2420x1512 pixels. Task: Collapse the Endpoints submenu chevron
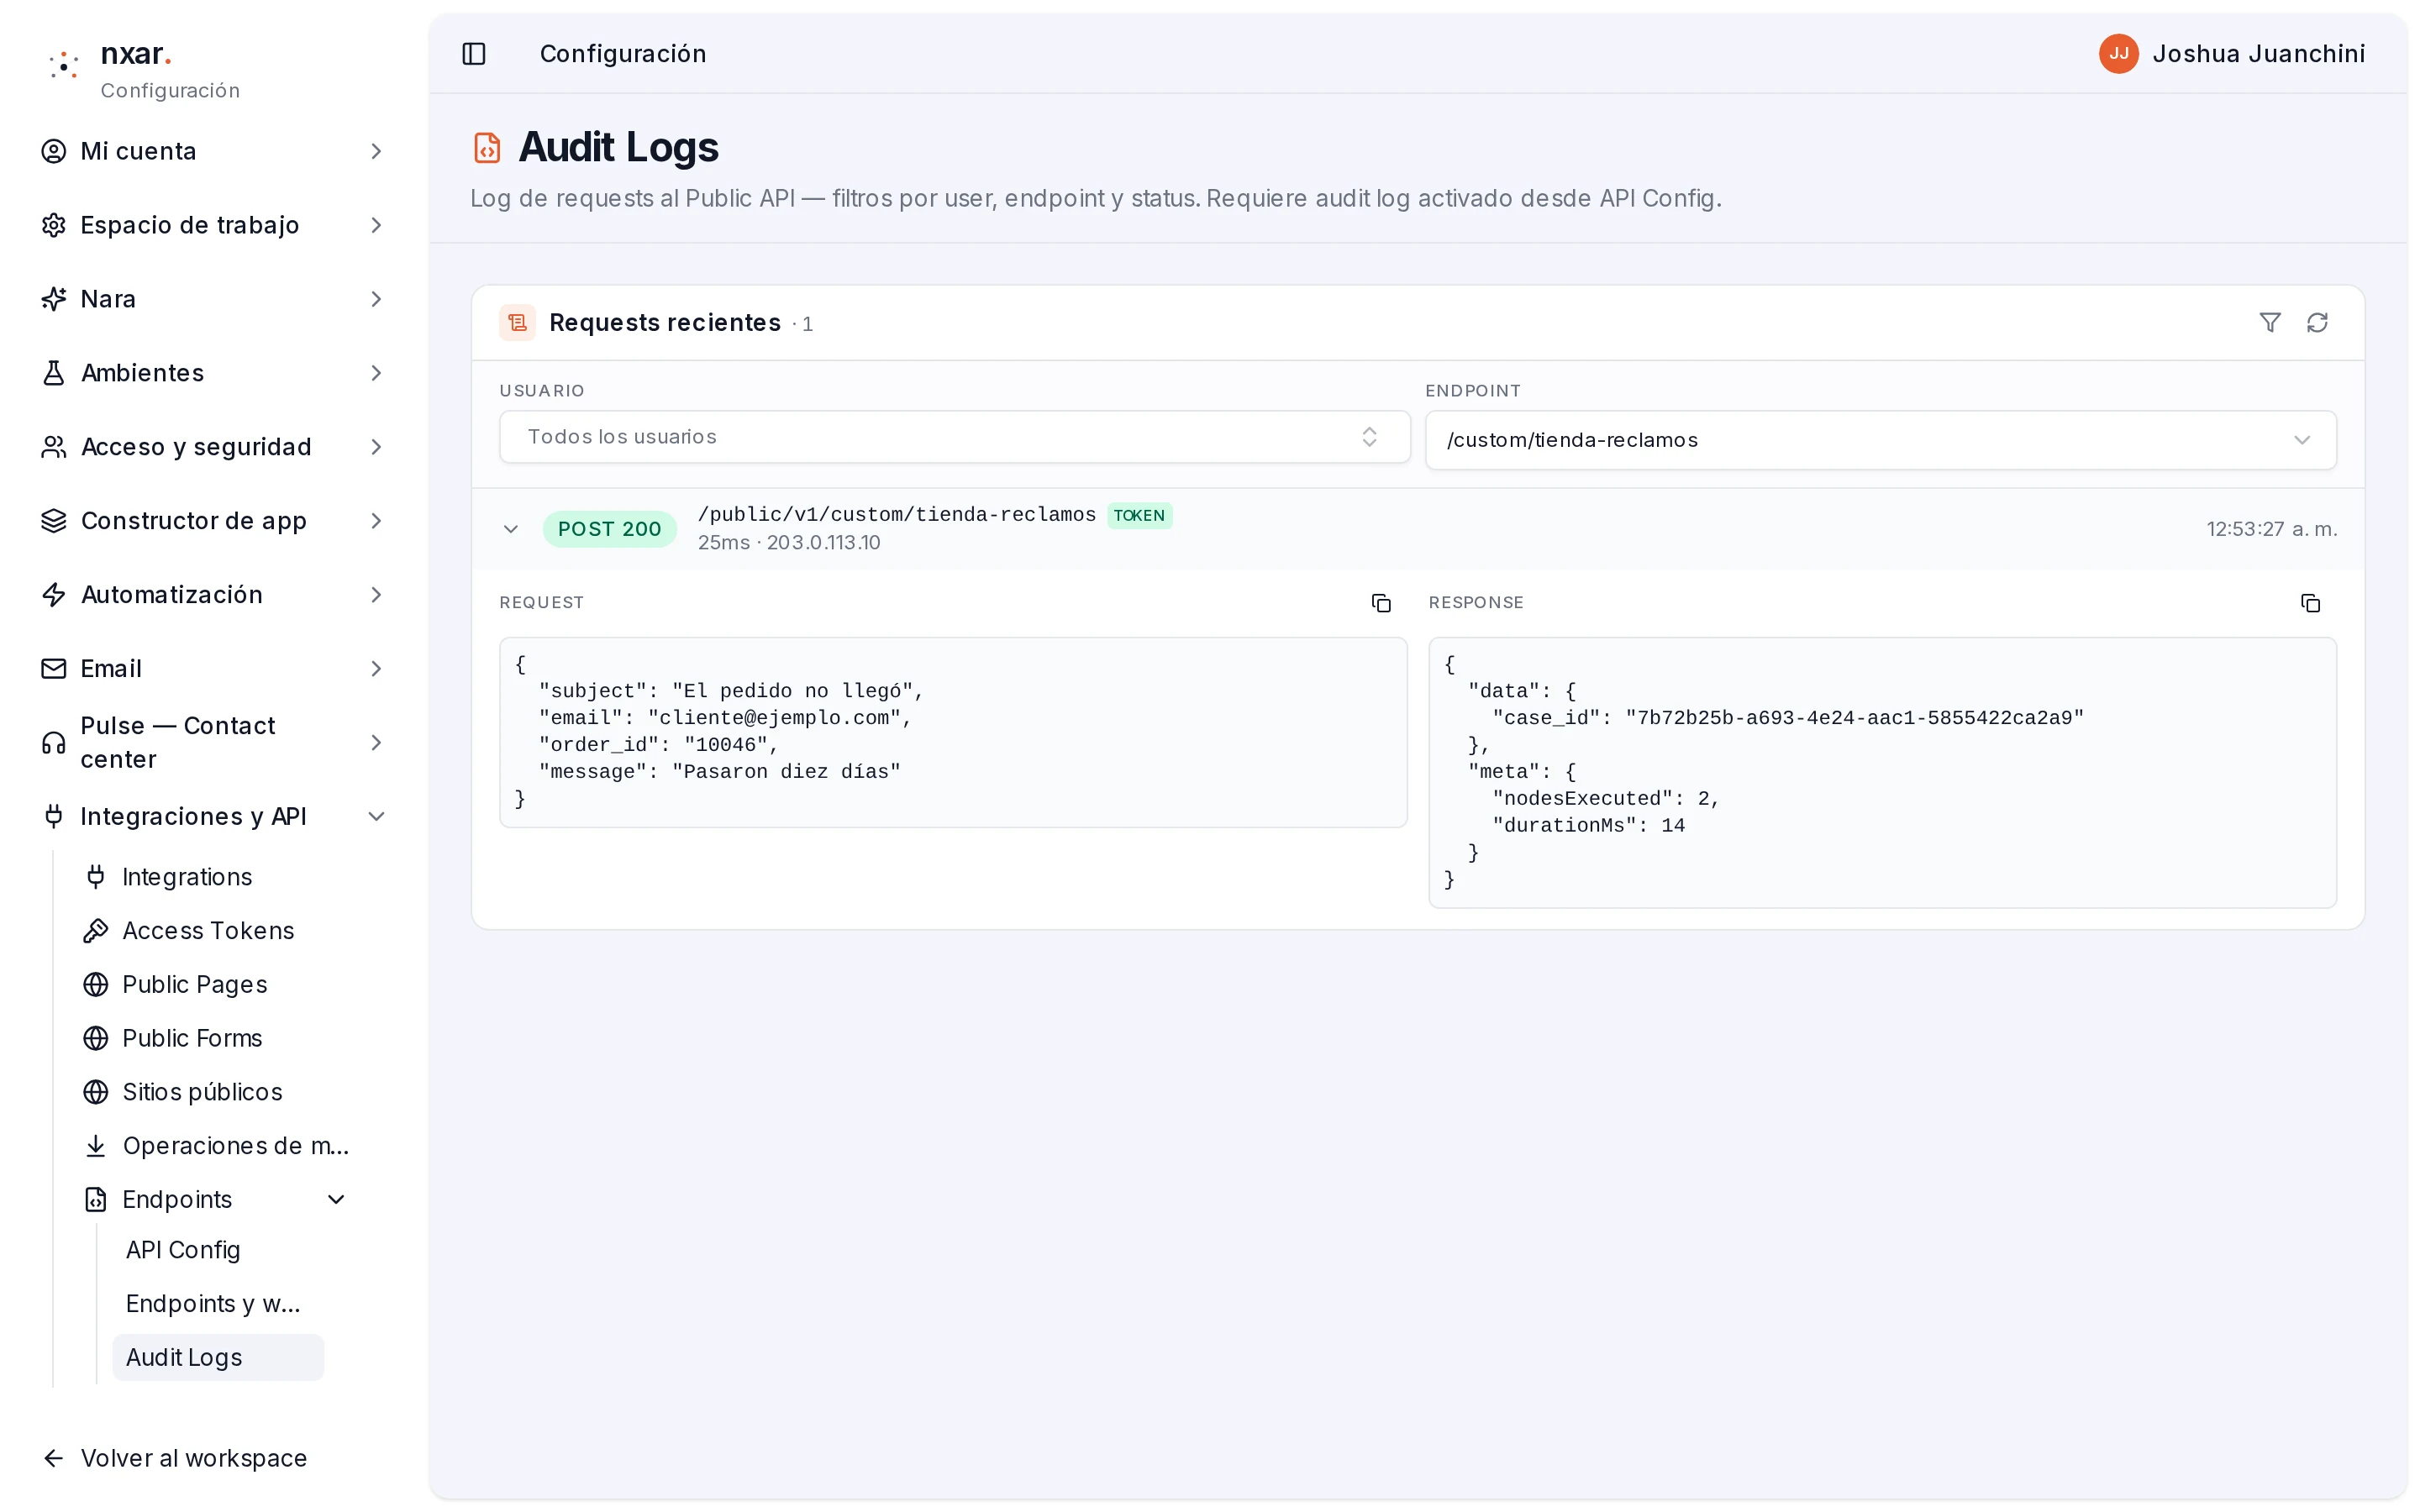(x=336, y=1200)
